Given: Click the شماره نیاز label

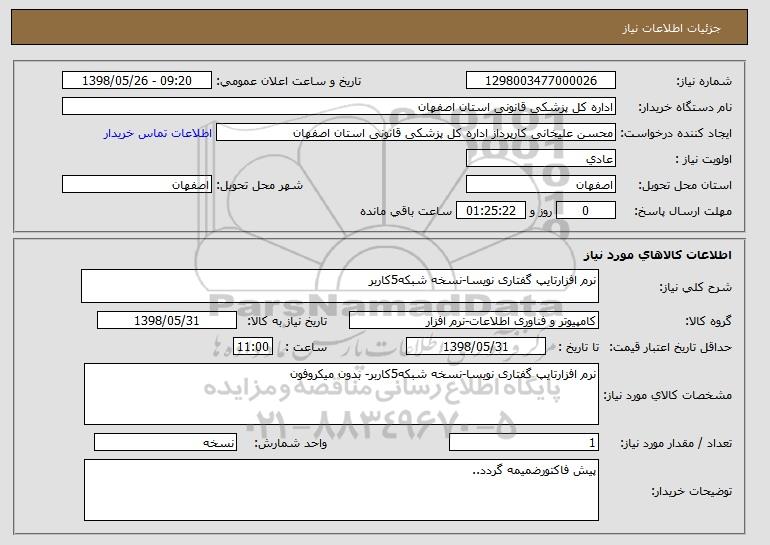Looking at the screenshot, I should pos(704,81).
